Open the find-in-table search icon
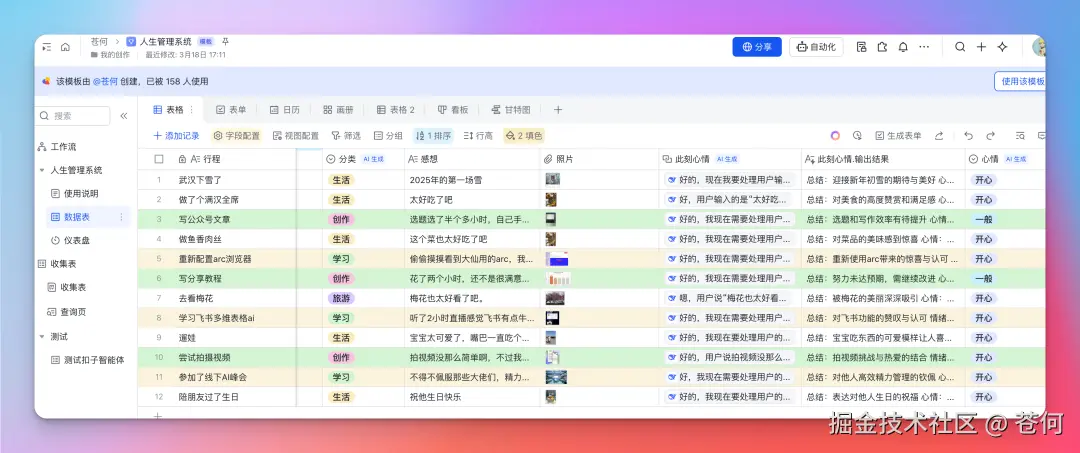1080x453 pixels. point(1021,136)
